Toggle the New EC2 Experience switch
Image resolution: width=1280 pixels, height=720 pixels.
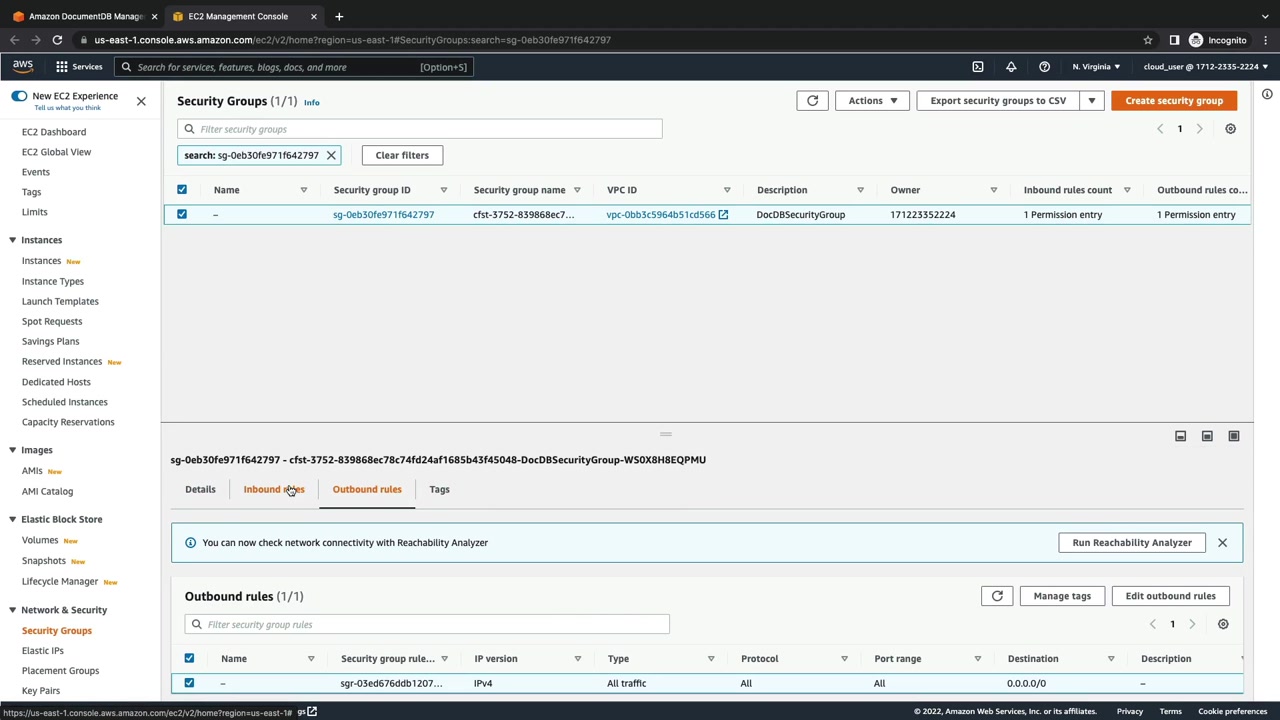click(x=19, y=96)
